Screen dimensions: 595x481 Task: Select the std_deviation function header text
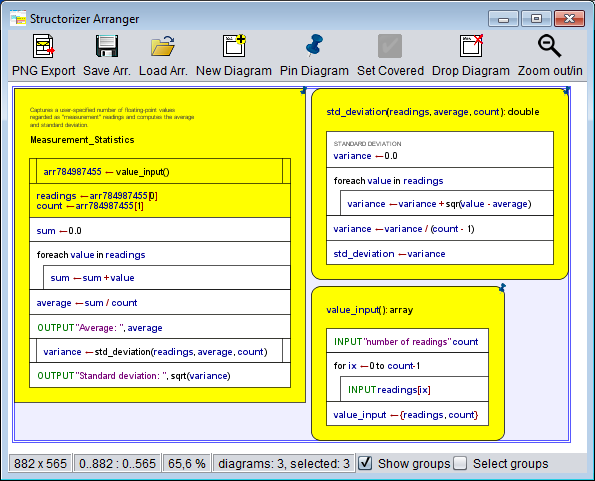[x=433, y=112]
